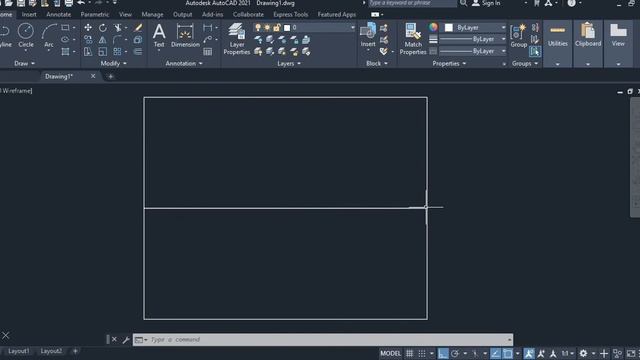The width and height of the screenshot is (640, 360).
Task: Activate the Fillet tool
Action: (x=118, y=40)
